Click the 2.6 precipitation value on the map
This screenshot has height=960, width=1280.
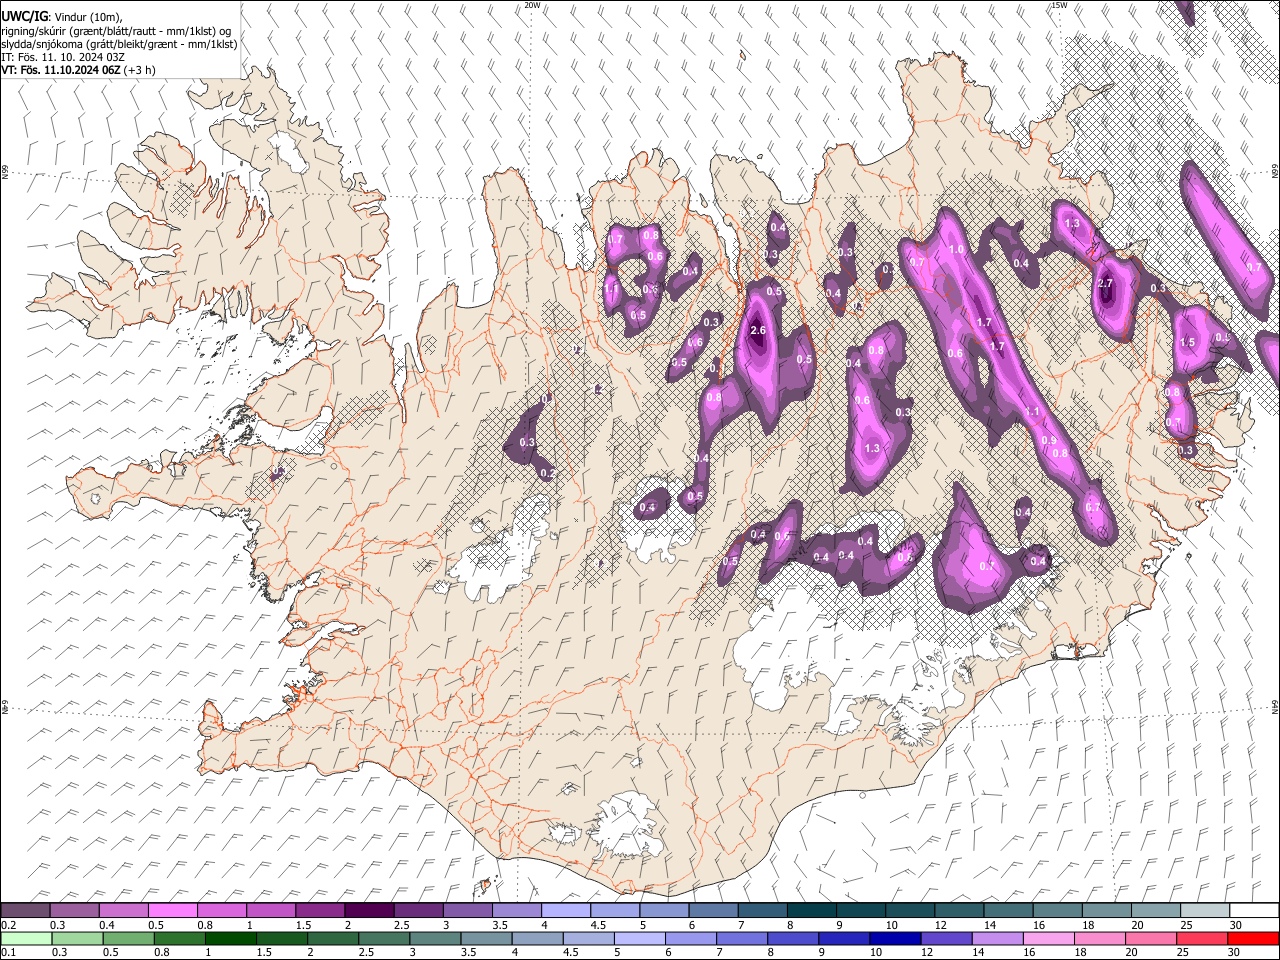(x=758, y=331)
